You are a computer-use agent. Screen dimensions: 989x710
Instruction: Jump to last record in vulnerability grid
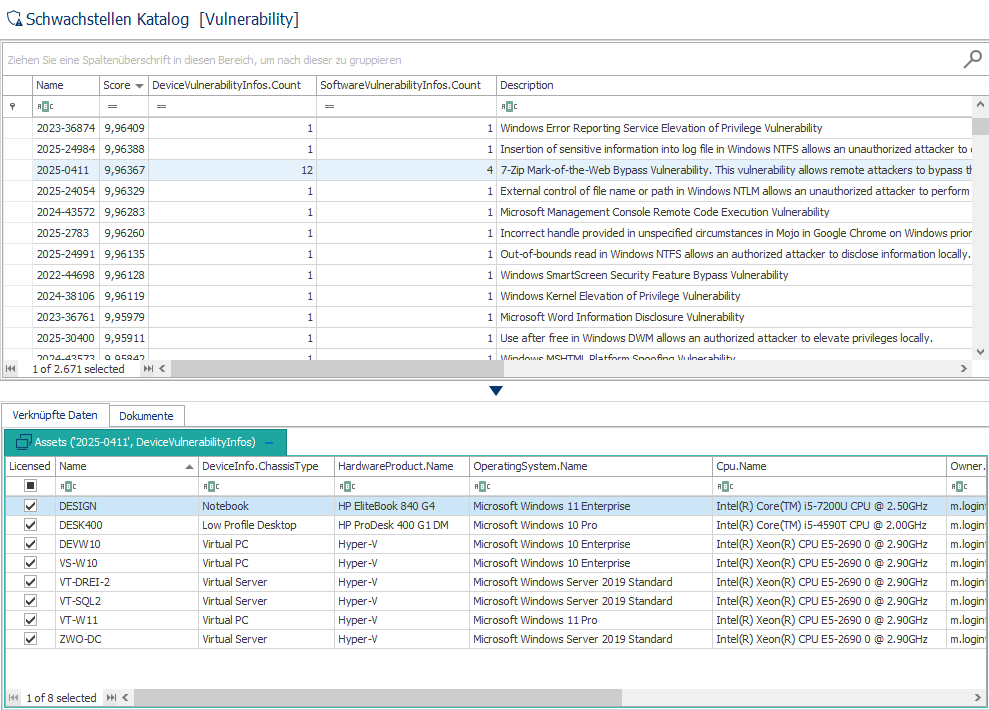click(148, 369)
